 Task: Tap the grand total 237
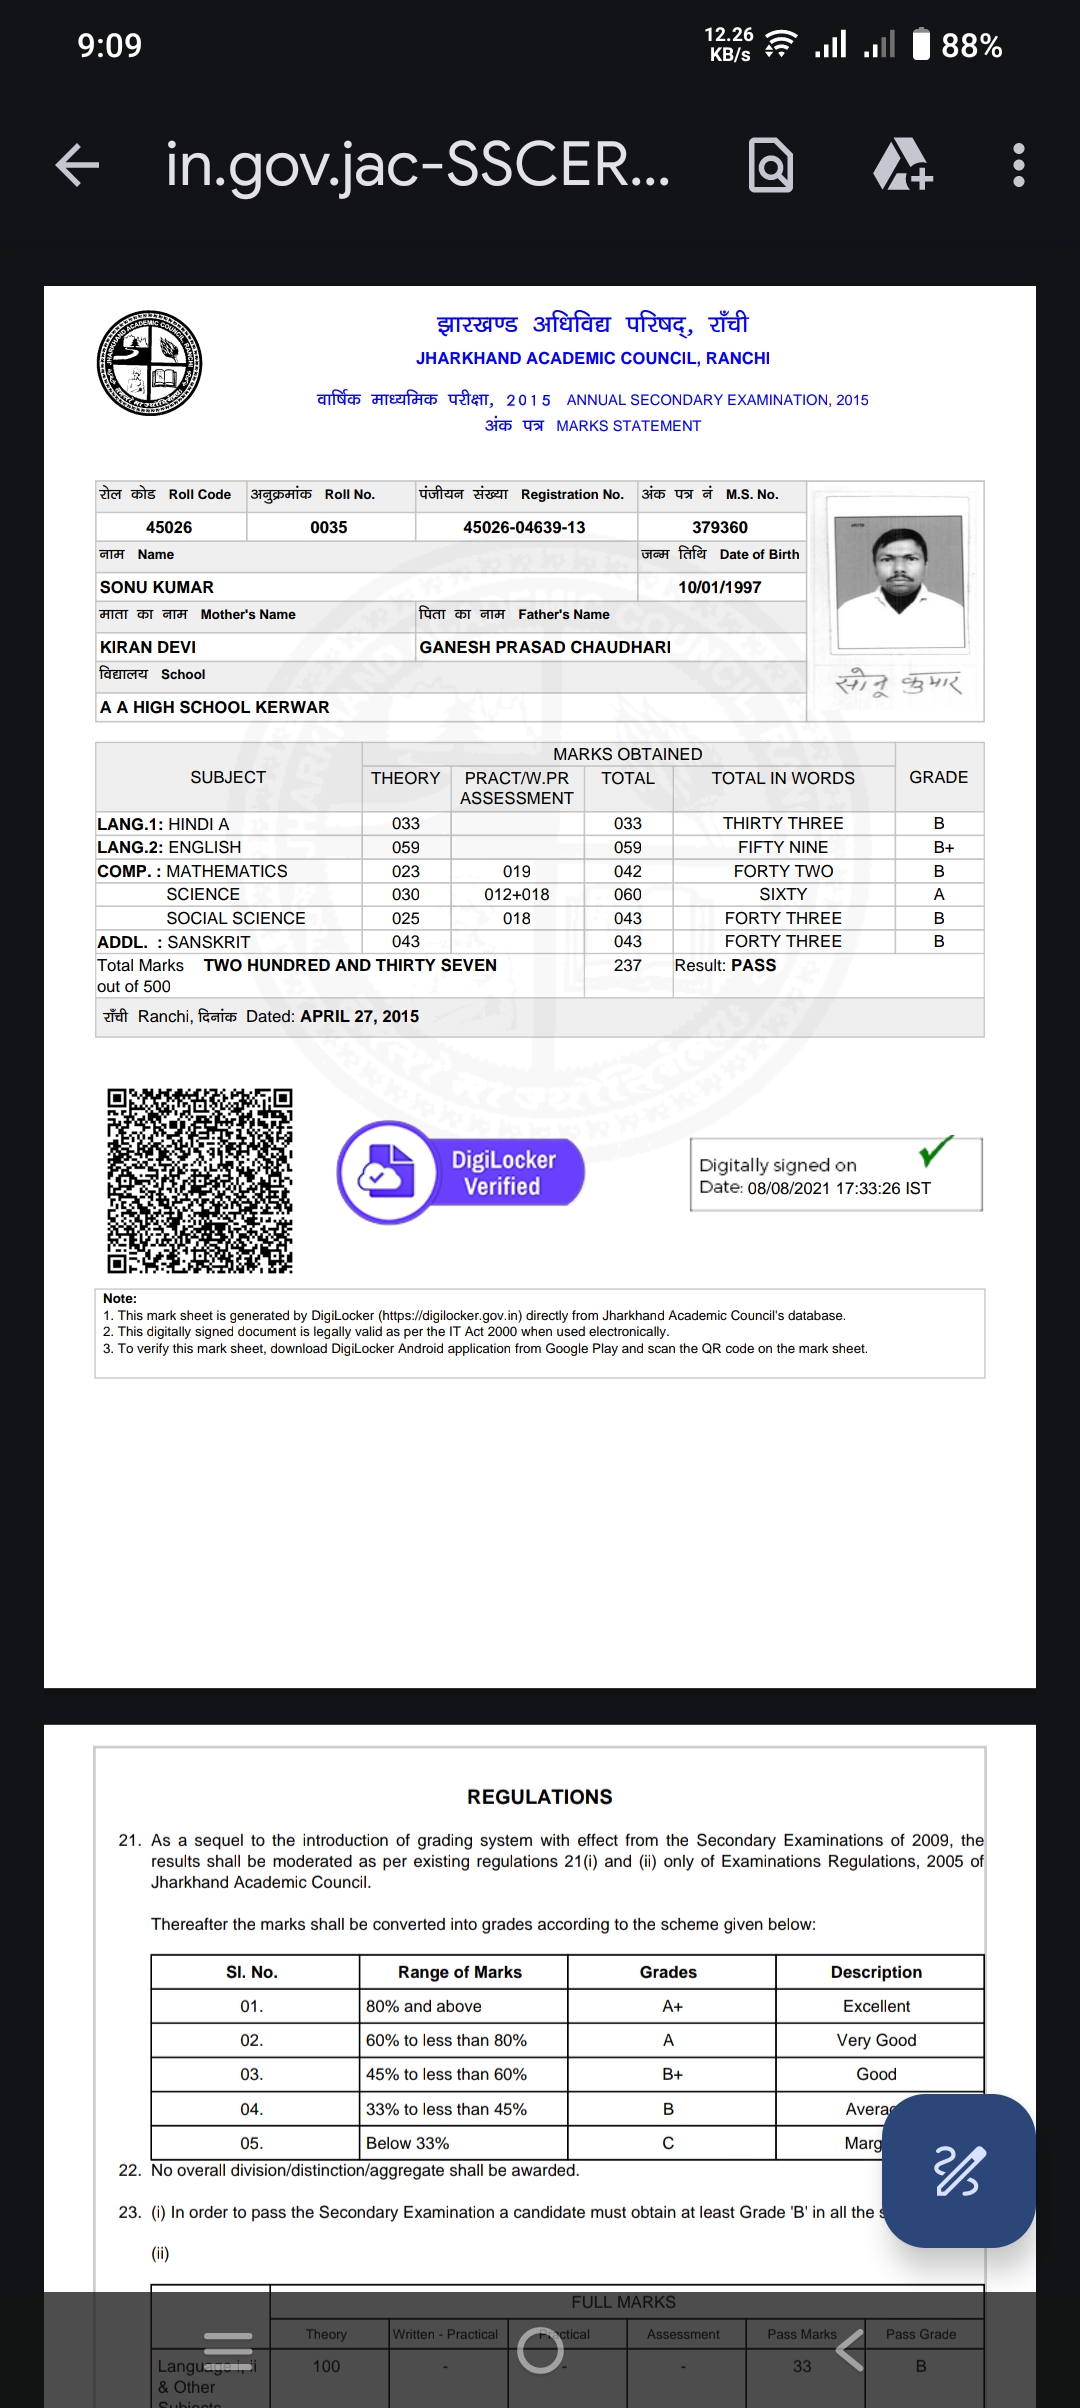[x=628, y=965]
